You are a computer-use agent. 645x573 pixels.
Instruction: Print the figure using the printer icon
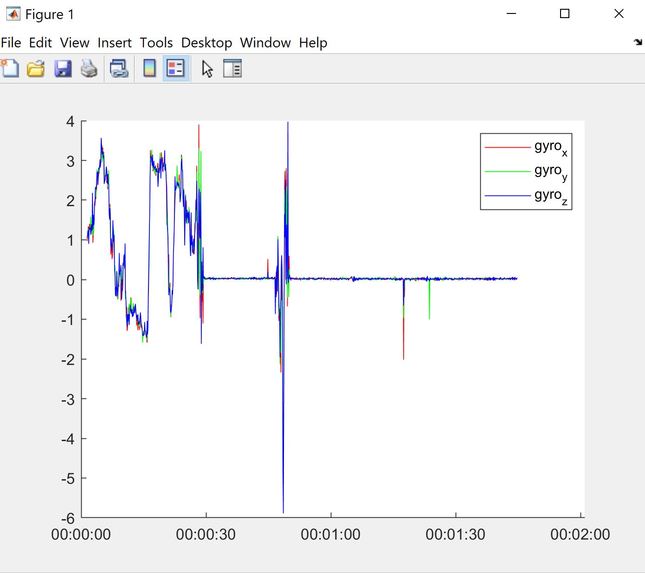click(89, 68)
